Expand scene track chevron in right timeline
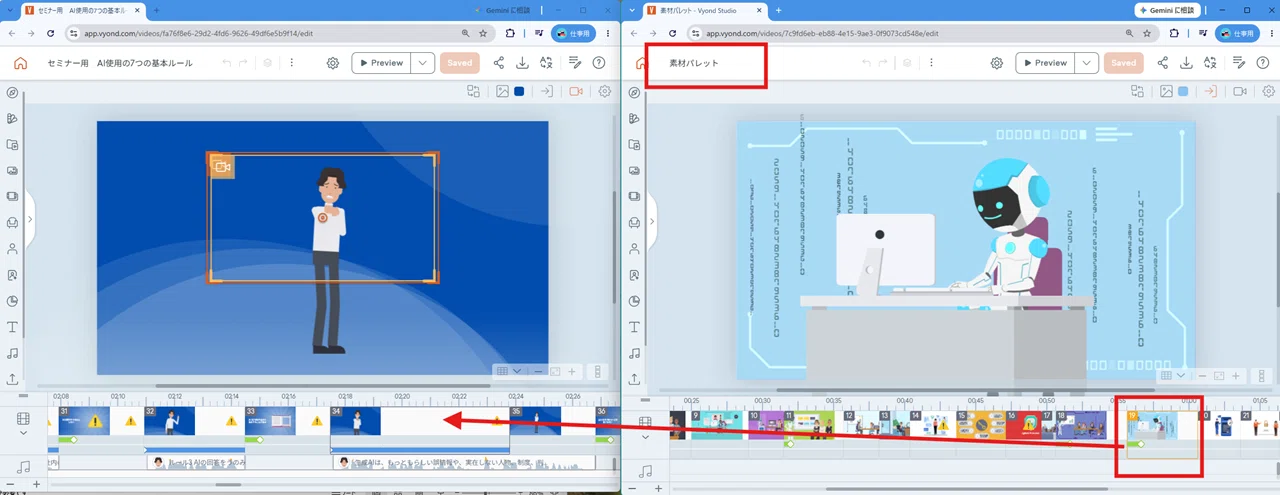 pos(646,437)
